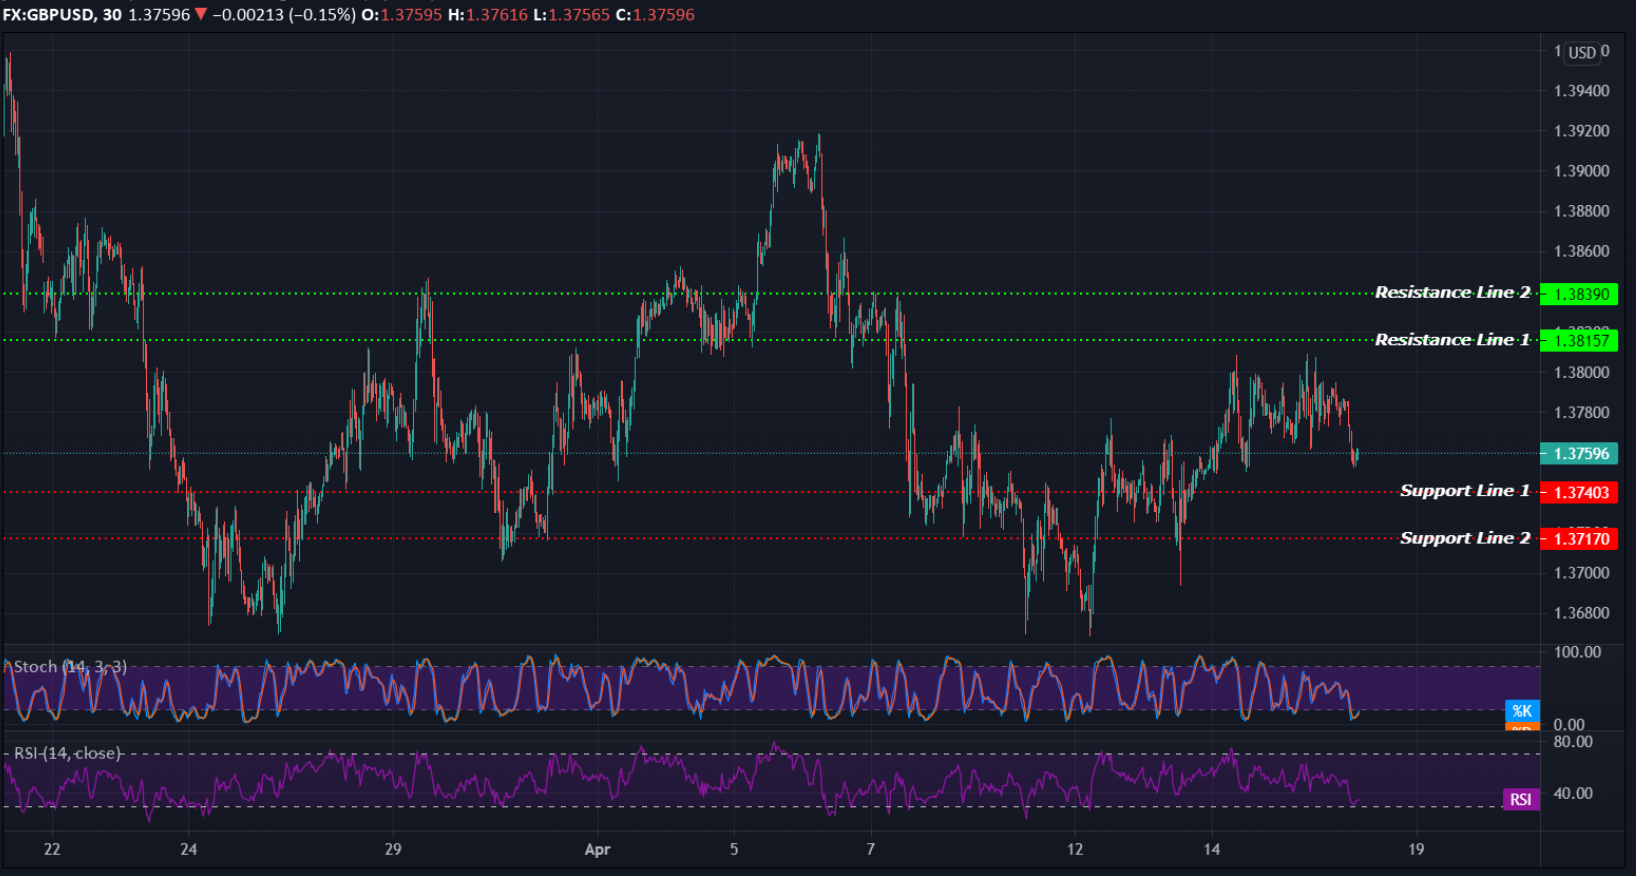The height and width of the screenshot is (876, 1636).
Task: Click the 12 date on time axis
Action: pyautogui.click(x=1075, y=849)
